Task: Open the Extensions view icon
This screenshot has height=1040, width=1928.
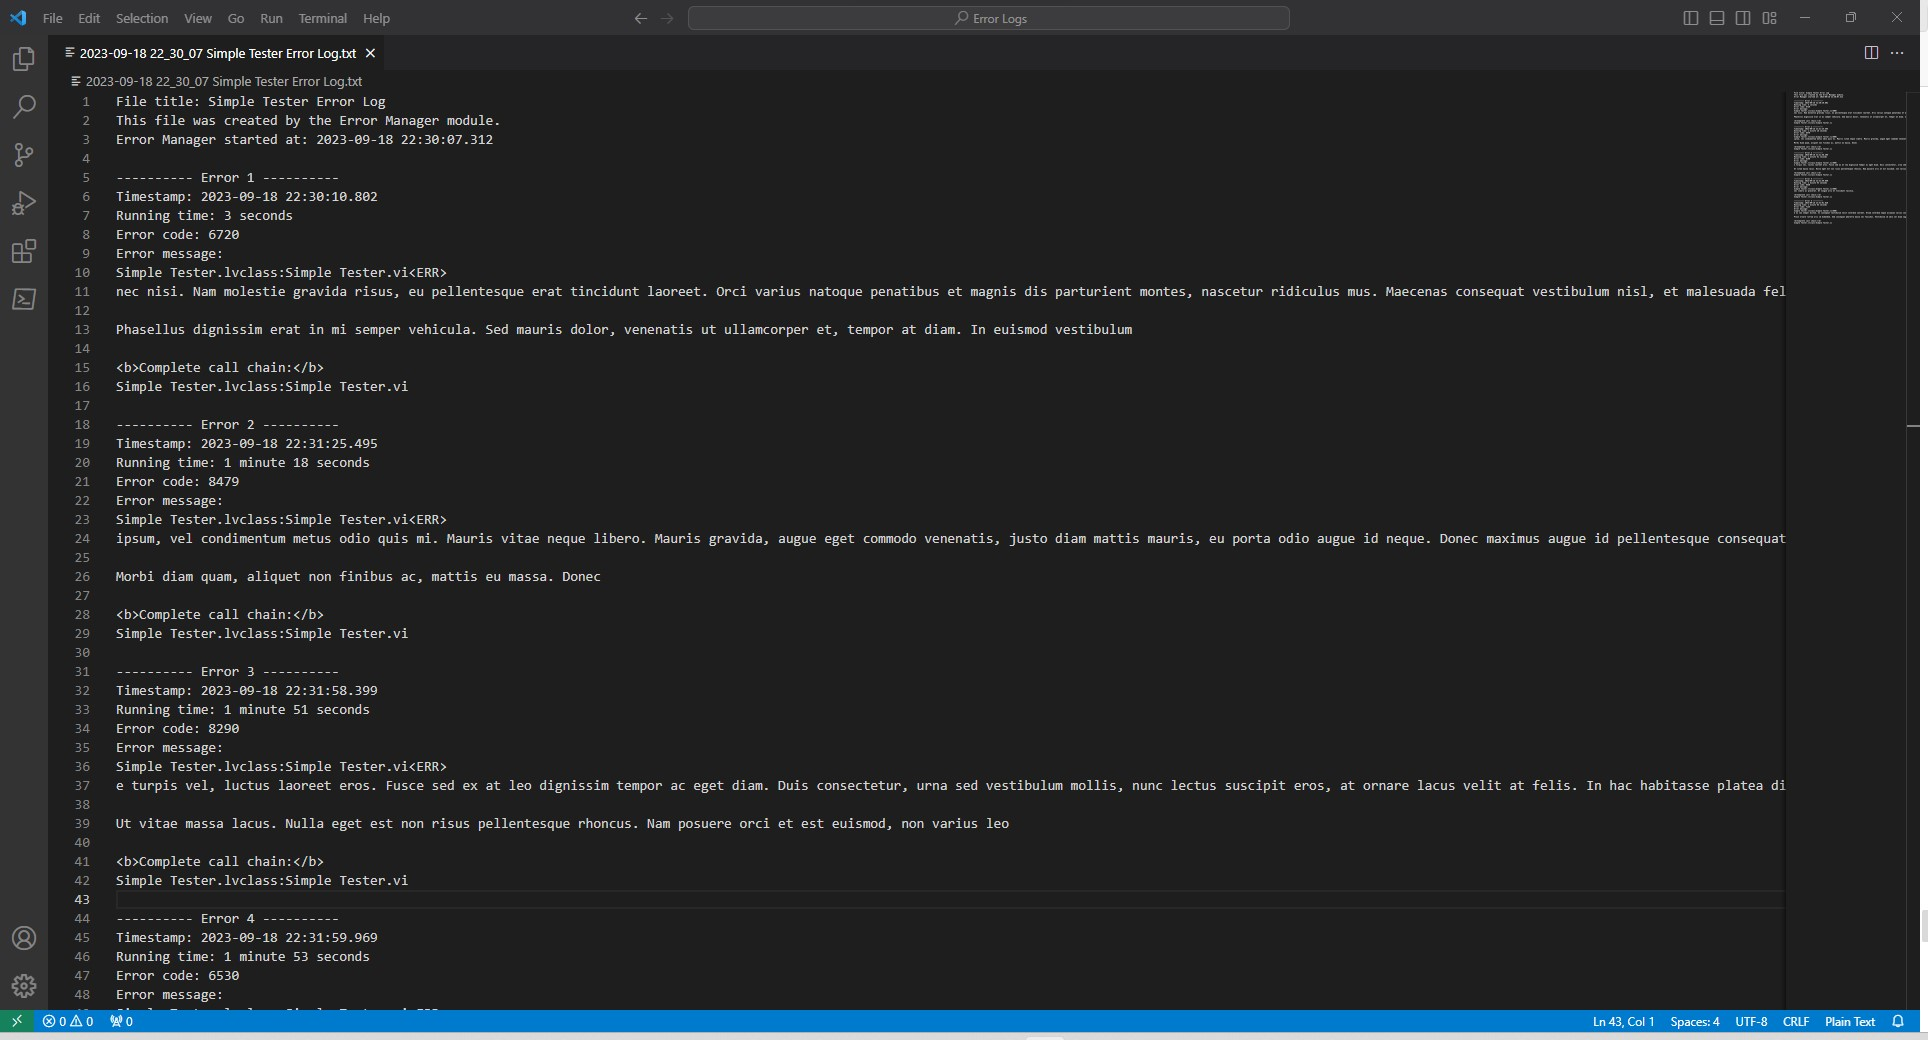Action: click(23, 251)
